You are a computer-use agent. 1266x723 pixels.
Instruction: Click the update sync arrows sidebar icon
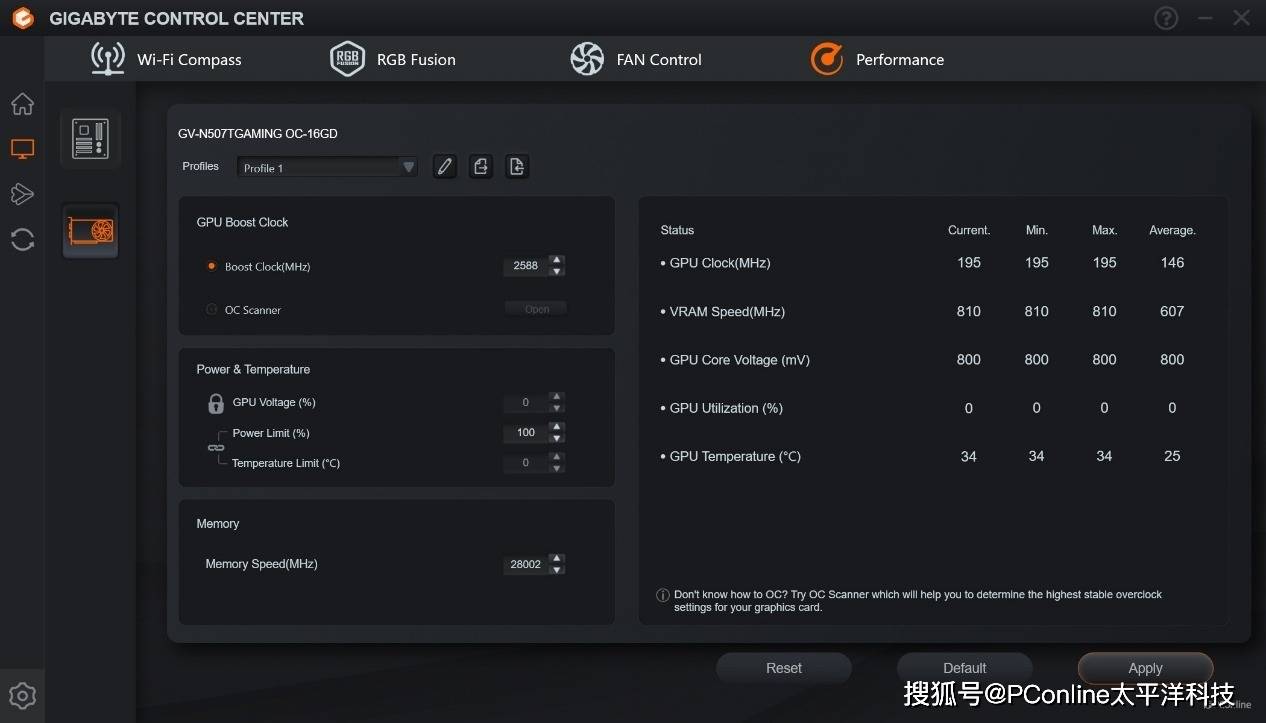pos(22,239)
